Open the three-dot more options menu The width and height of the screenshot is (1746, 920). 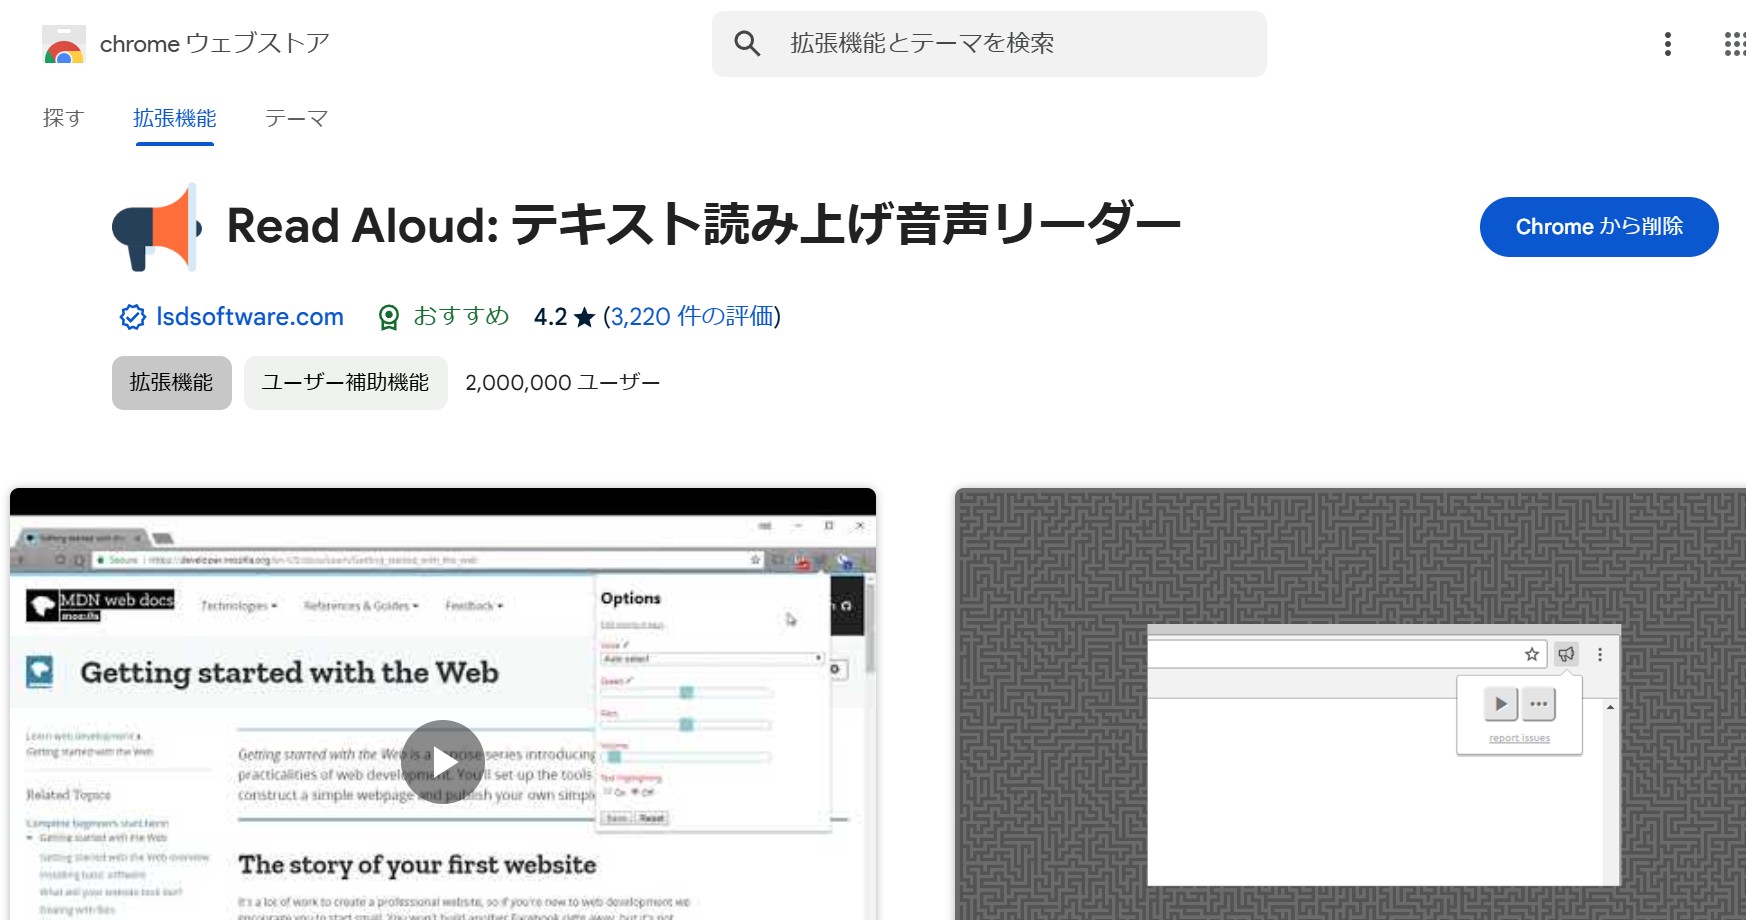click(1667, 44)
